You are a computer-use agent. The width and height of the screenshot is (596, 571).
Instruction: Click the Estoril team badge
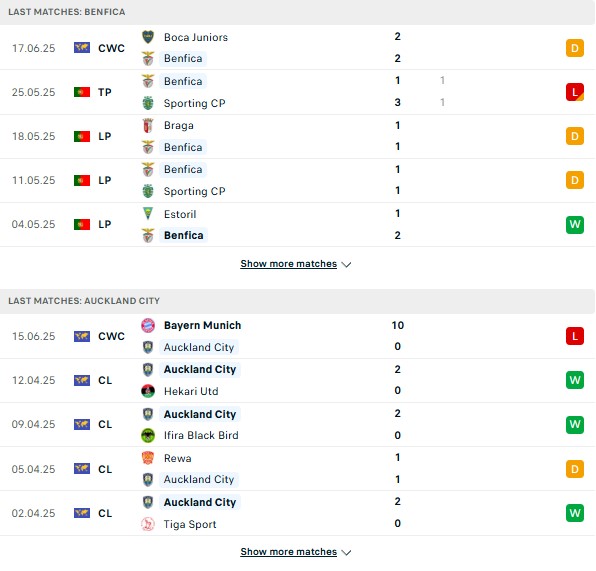(x=148, y=214)
